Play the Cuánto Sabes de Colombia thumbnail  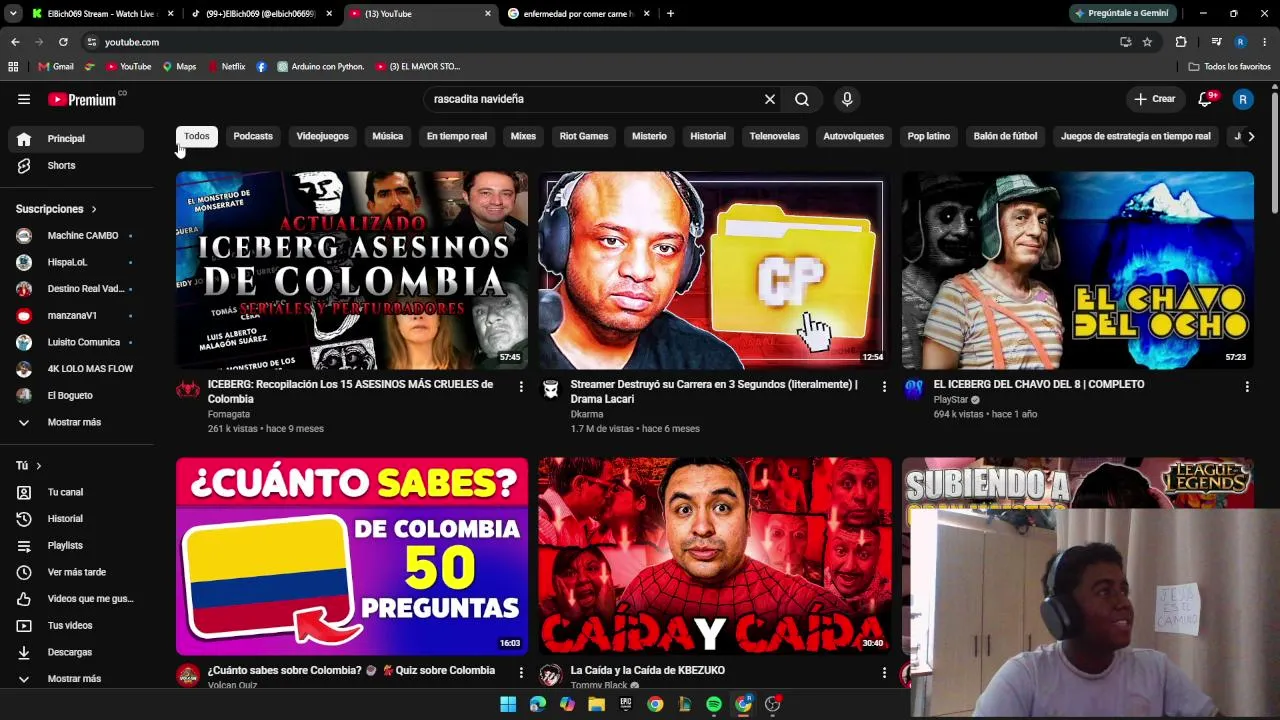click(x=352, y=556)
